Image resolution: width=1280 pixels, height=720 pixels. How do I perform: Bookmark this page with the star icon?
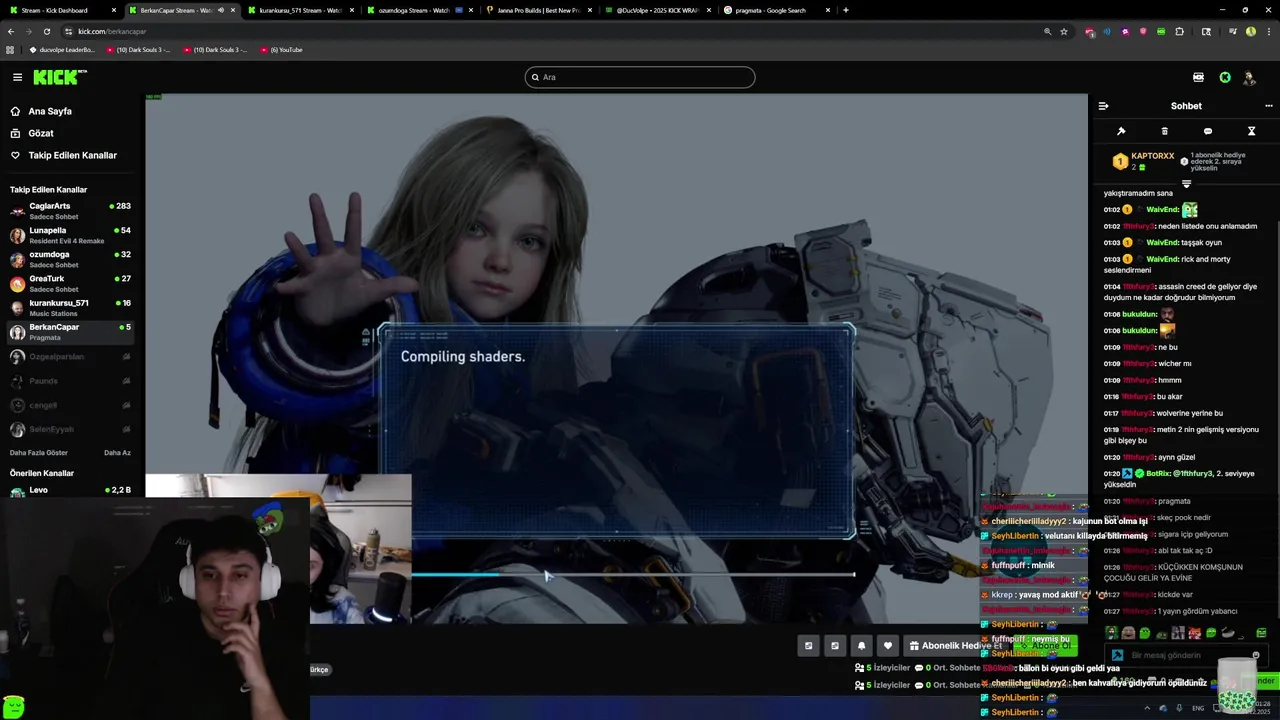(1063, 31)
